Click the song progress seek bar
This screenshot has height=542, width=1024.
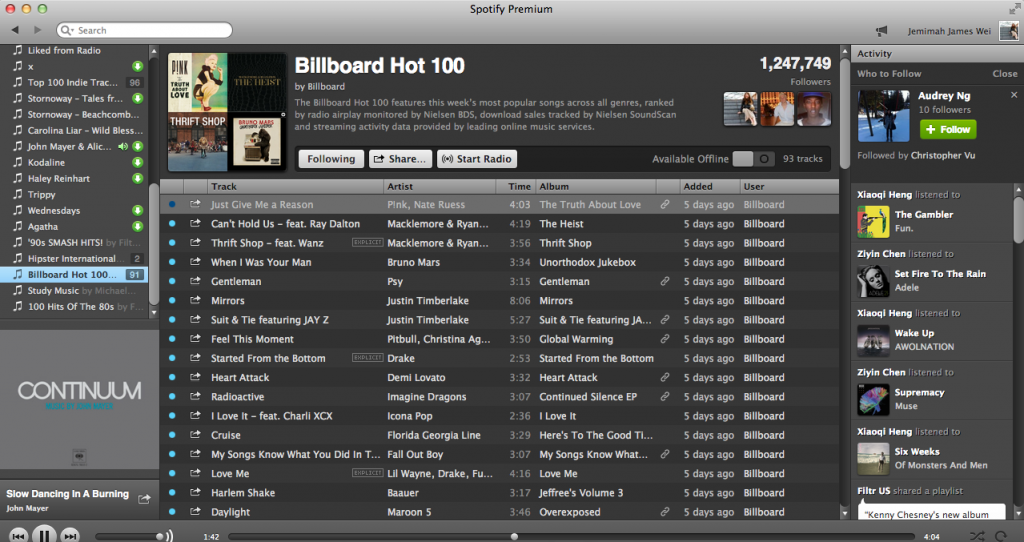point(571,537)
